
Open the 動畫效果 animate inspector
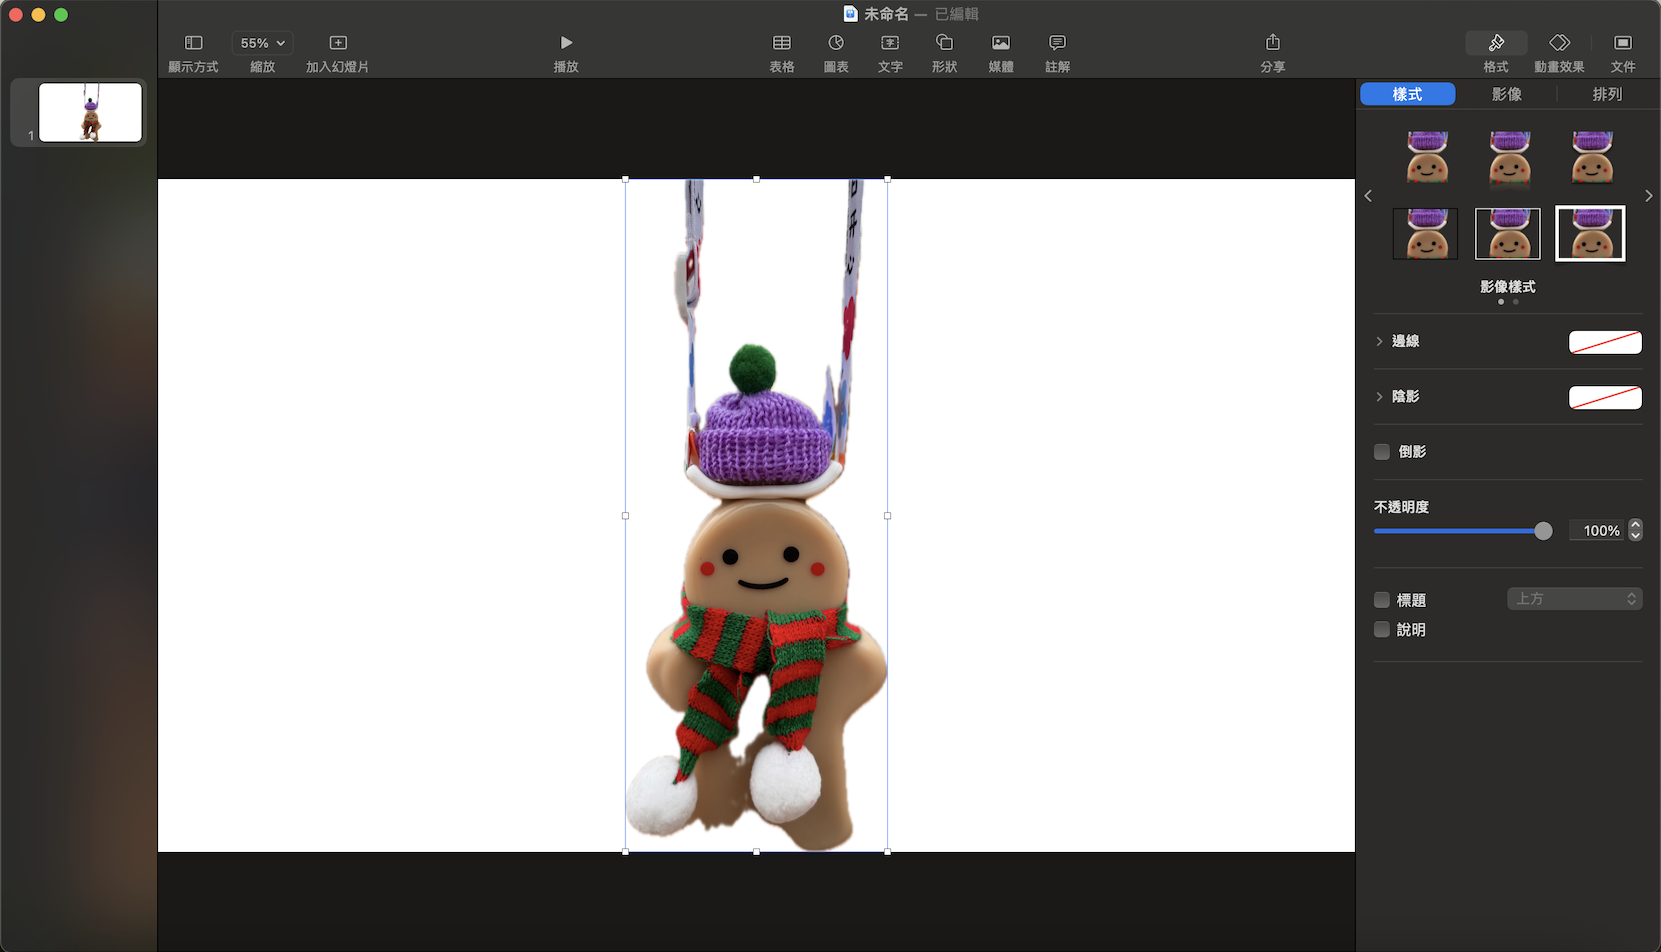point(1559,43)
